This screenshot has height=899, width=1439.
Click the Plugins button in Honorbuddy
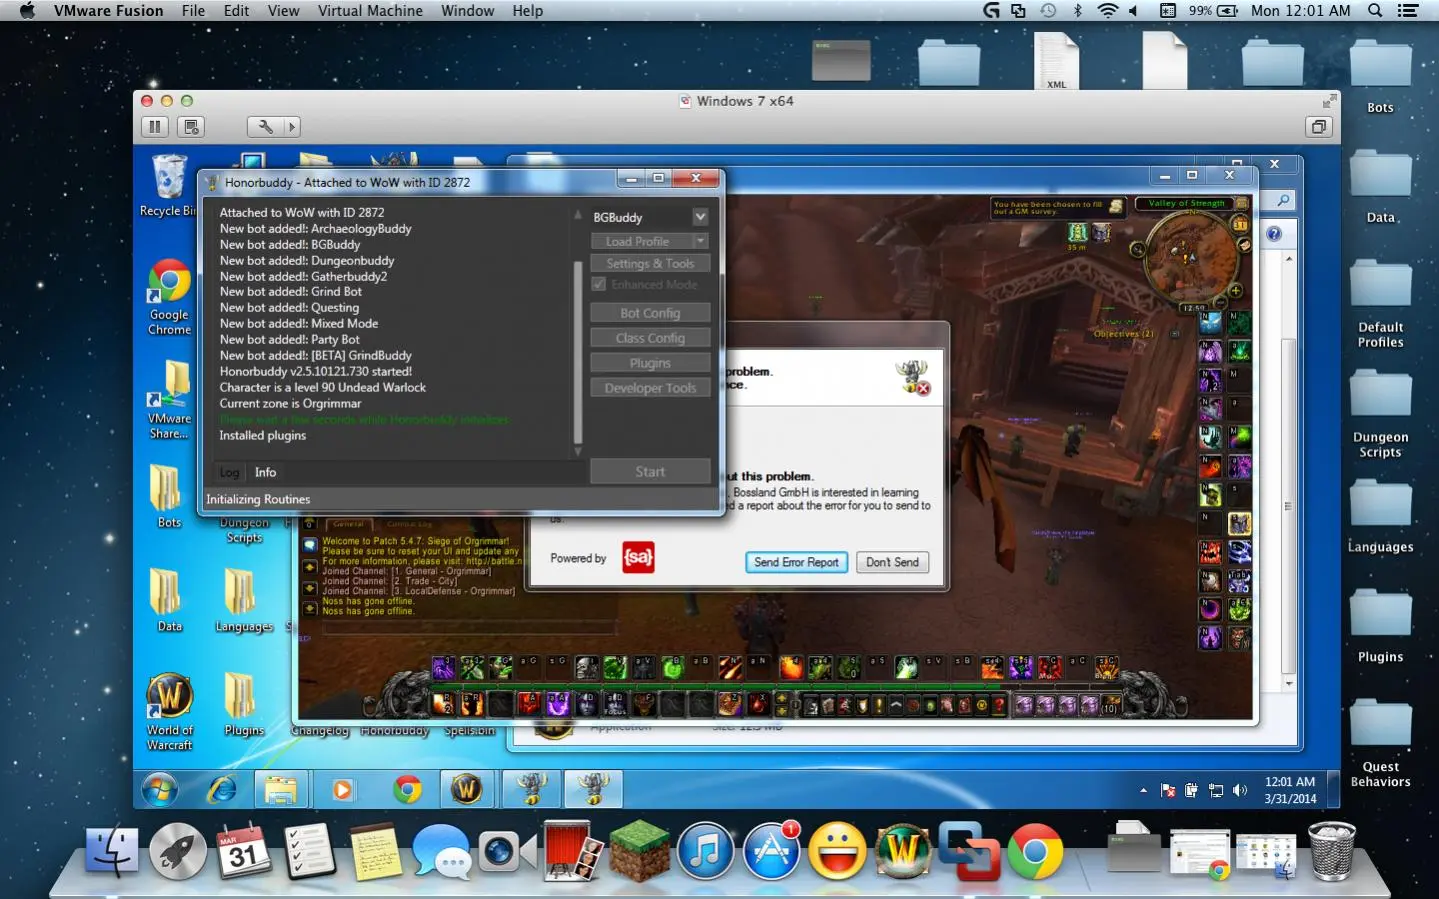pos(650,363)
